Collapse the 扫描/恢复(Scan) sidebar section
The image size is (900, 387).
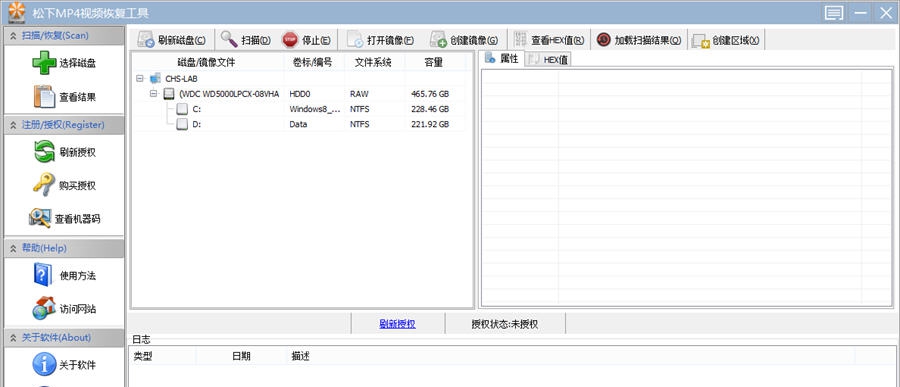point(13,36)
